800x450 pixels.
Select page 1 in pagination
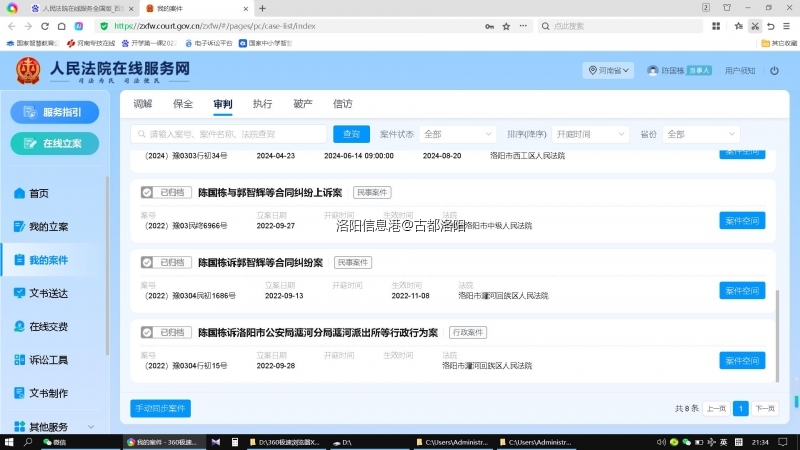click(741, 408)
